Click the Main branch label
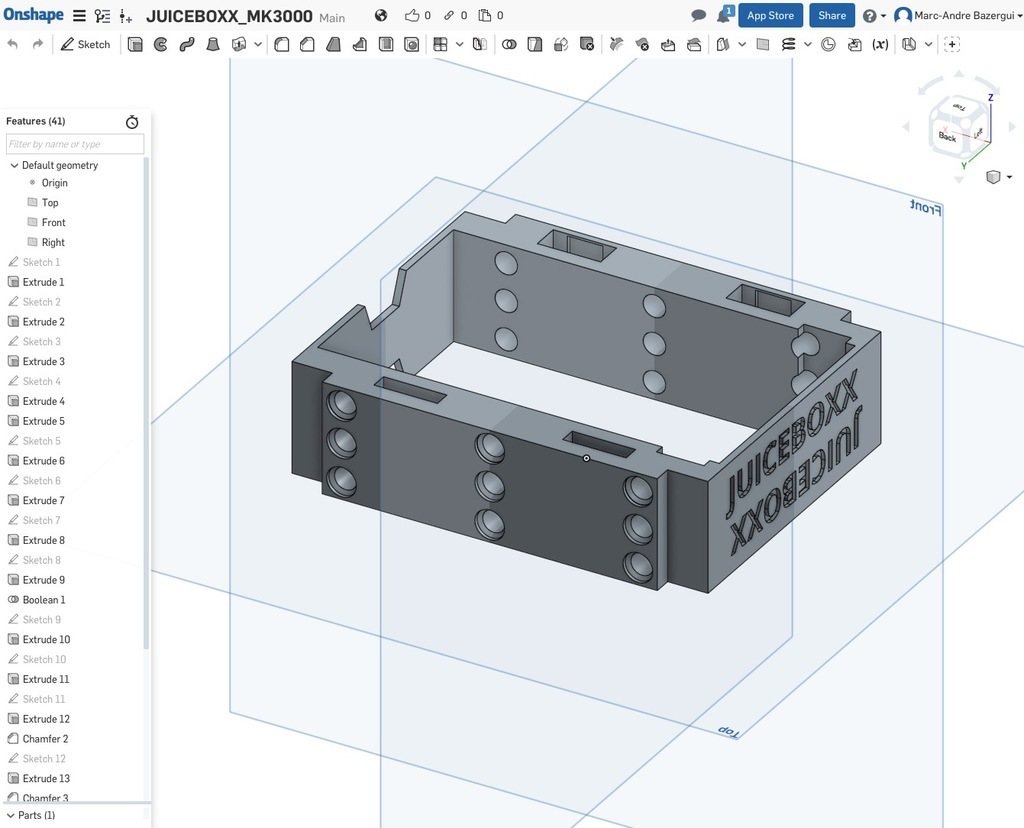 (331, 18)
